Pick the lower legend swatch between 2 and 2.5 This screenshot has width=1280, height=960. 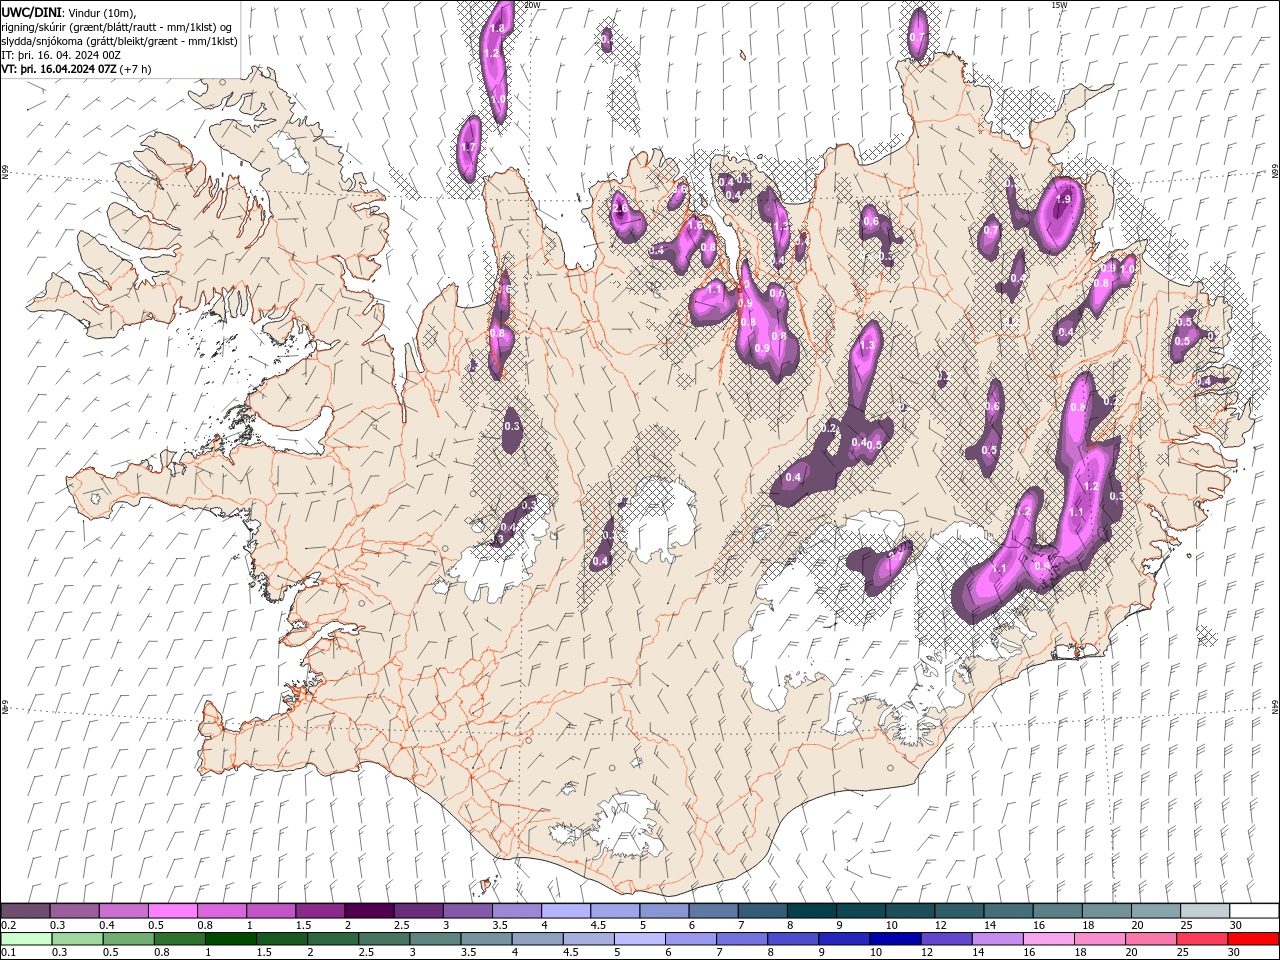pyautogui.click(x=332, y=939)
